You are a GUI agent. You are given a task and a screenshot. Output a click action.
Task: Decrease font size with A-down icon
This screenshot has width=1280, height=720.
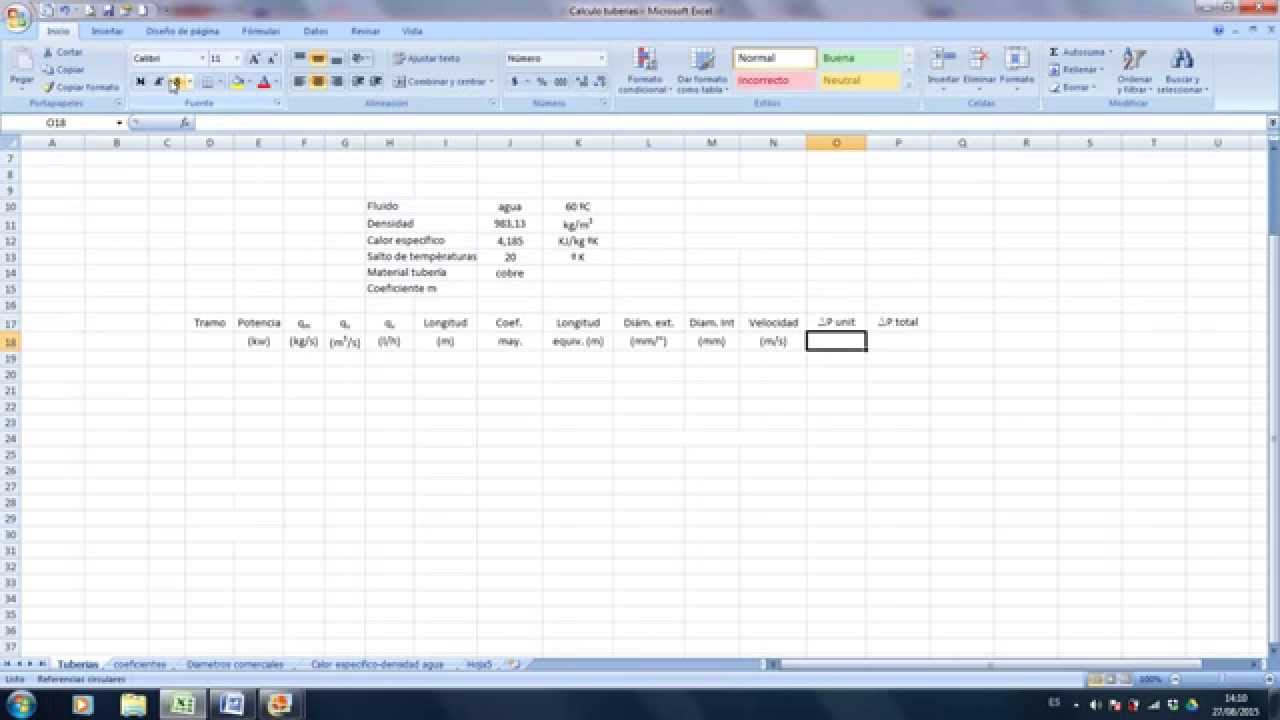click(271, 59)
